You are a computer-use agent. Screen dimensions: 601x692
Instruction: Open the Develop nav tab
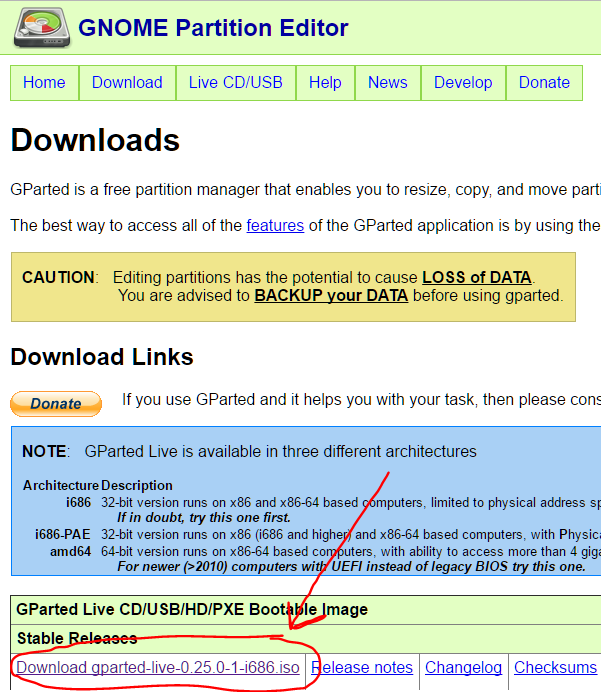point(463,83)
